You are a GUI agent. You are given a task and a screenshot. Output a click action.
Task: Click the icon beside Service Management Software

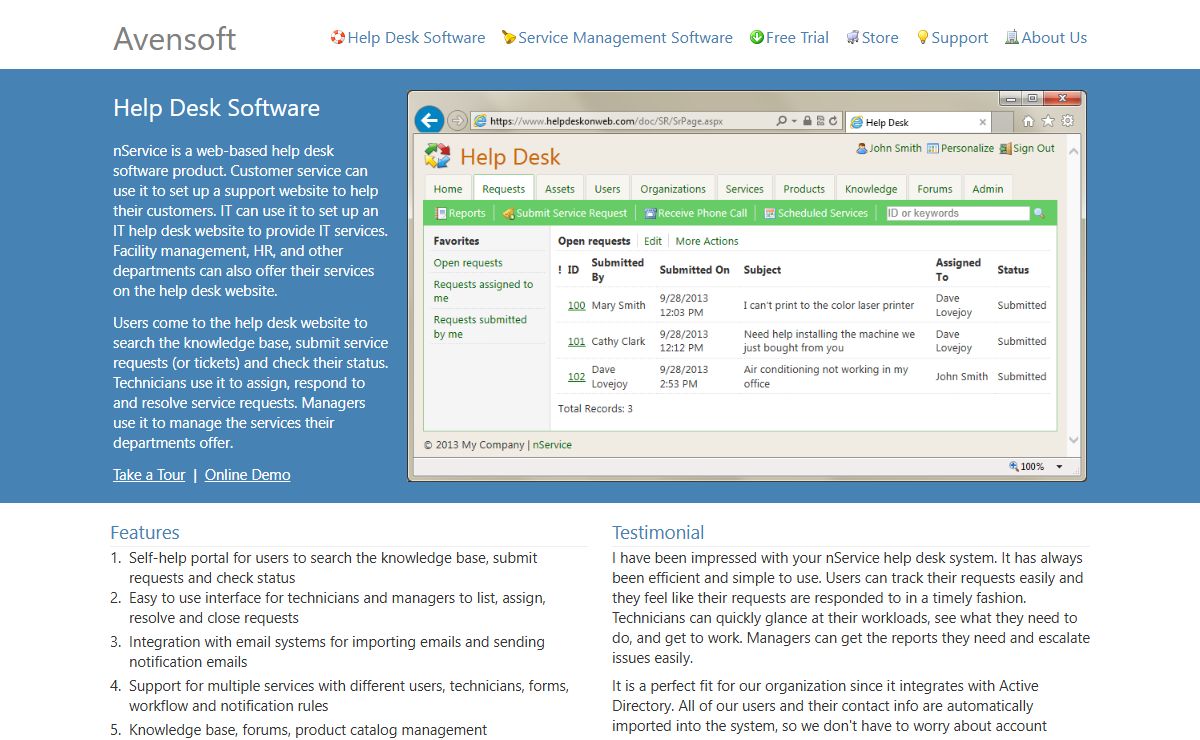509,38
